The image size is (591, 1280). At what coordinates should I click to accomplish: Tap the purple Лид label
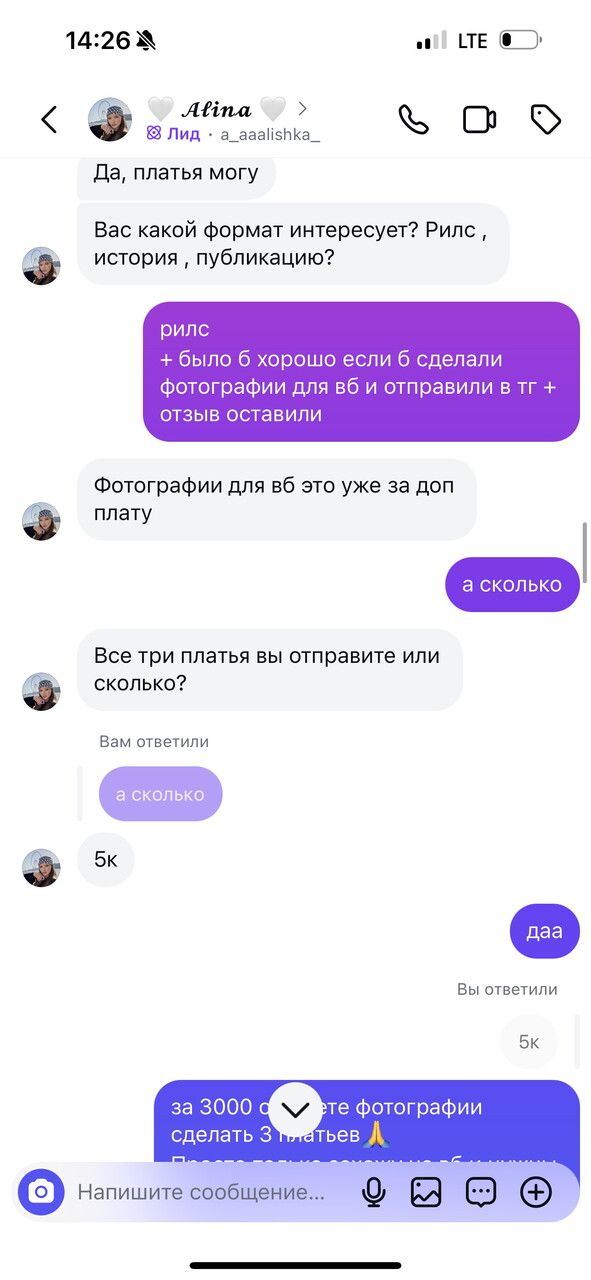tap(174, 134)
